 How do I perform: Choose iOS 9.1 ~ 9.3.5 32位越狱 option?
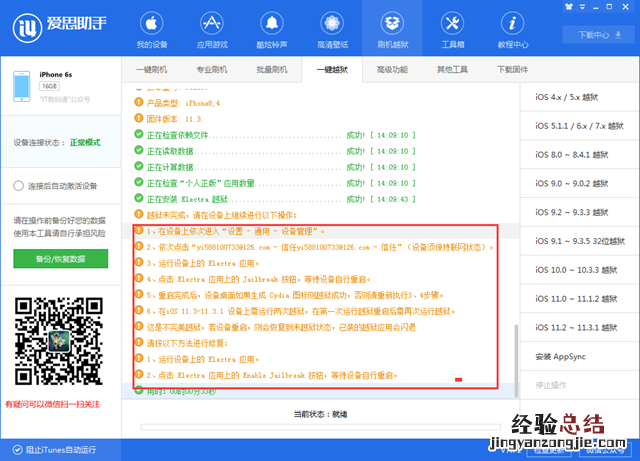pos(580,241)
